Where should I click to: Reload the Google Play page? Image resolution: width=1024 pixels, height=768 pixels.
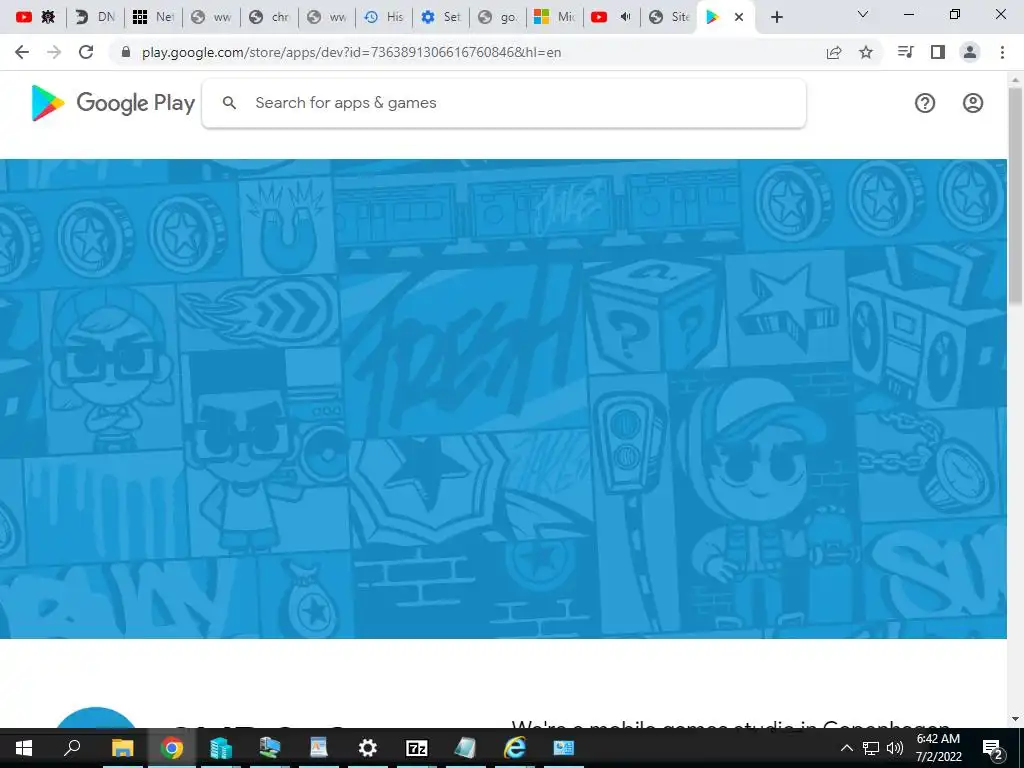86,52
